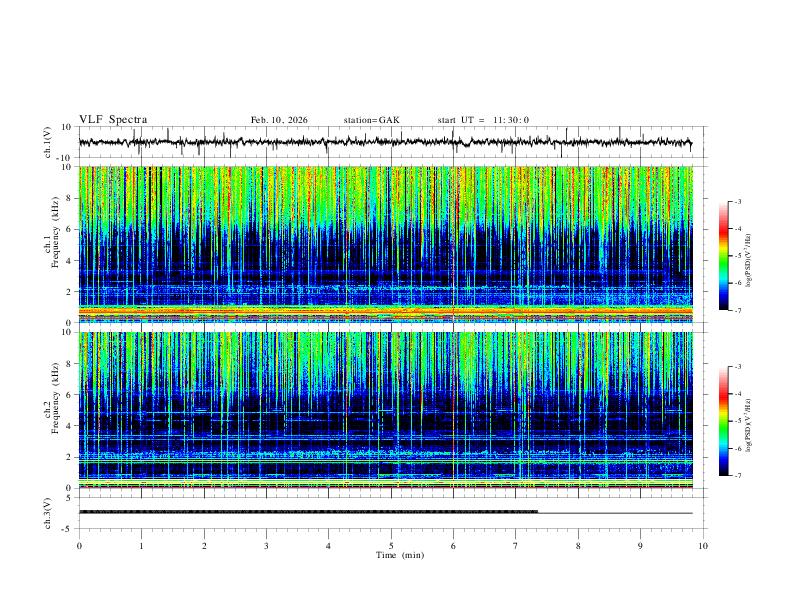792x612 pixels.
Task: Click time-axis tick label "10"
Action: [x=703, y=546]
